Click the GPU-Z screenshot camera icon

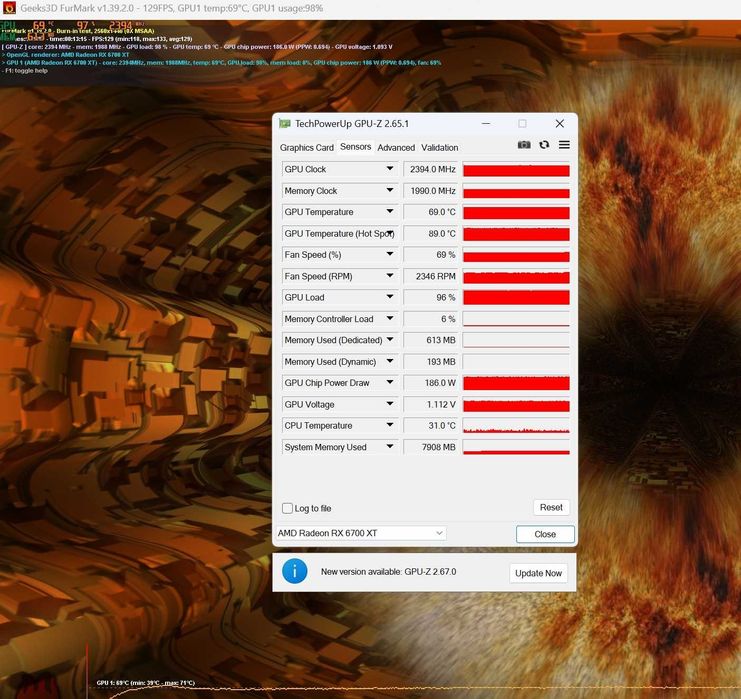(x=524, y=145)
